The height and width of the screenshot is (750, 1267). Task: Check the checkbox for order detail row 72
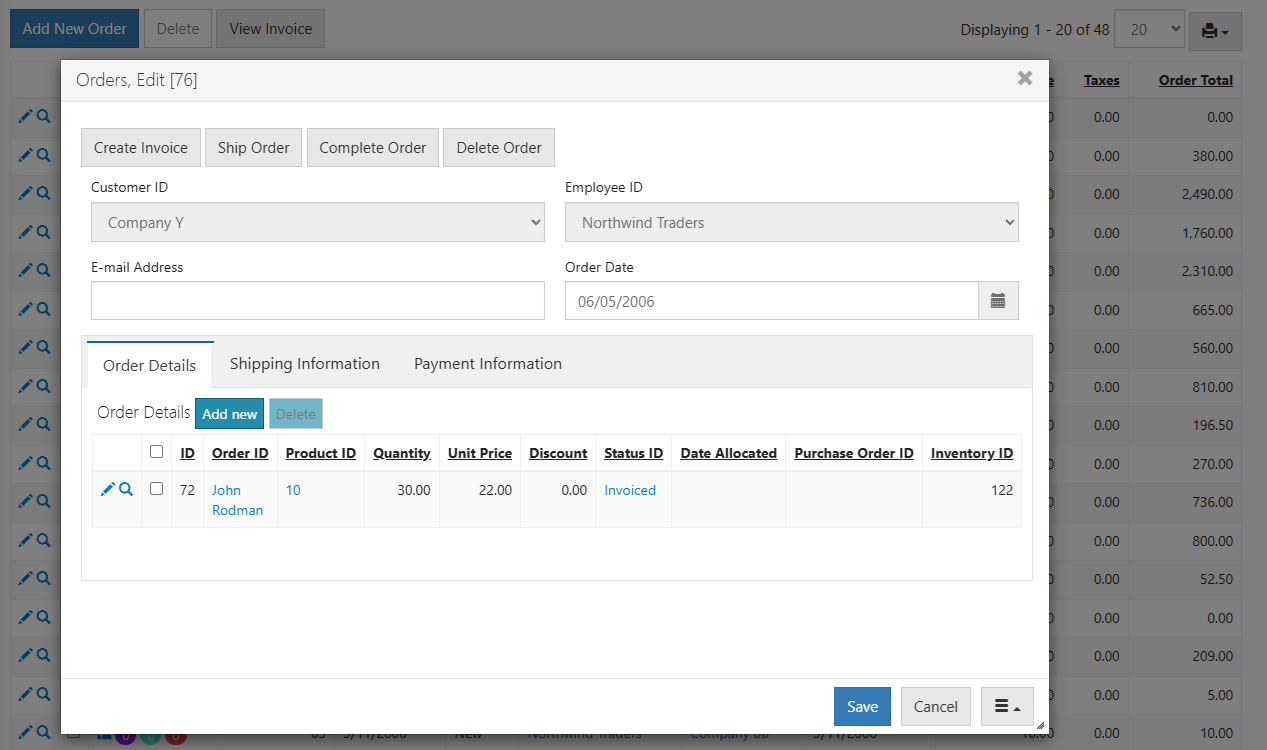pyautogui.click(x=156, y=489)
